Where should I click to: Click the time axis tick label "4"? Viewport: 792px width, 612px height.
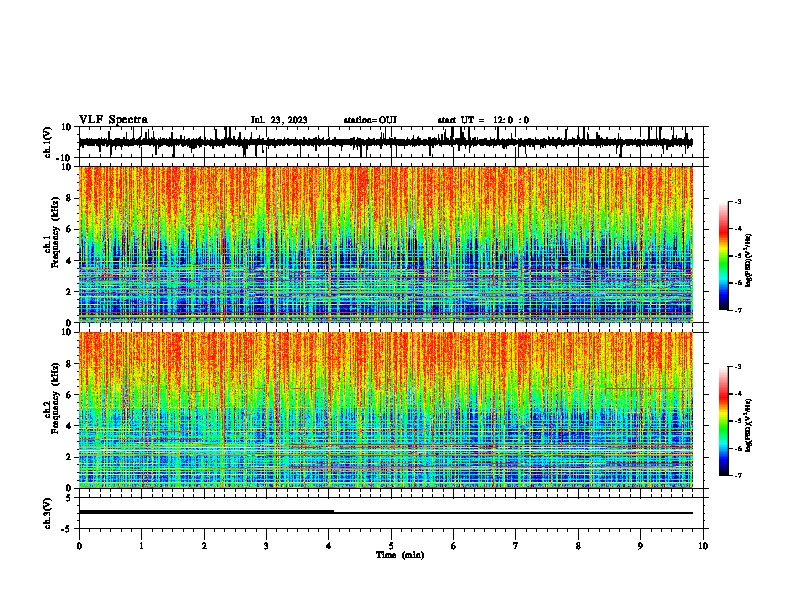pos(329,546)
